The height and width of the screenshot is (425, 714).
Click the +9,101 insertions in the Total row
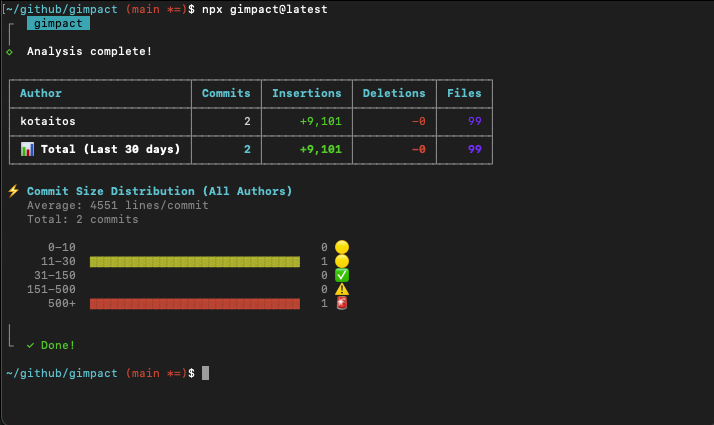[321, 149]
